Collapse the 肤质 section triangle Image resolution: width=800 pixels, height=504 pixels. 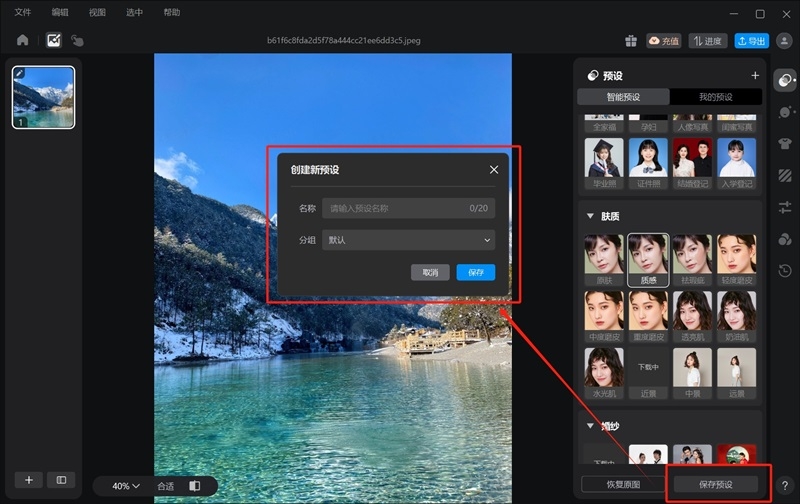click(590, 216)
